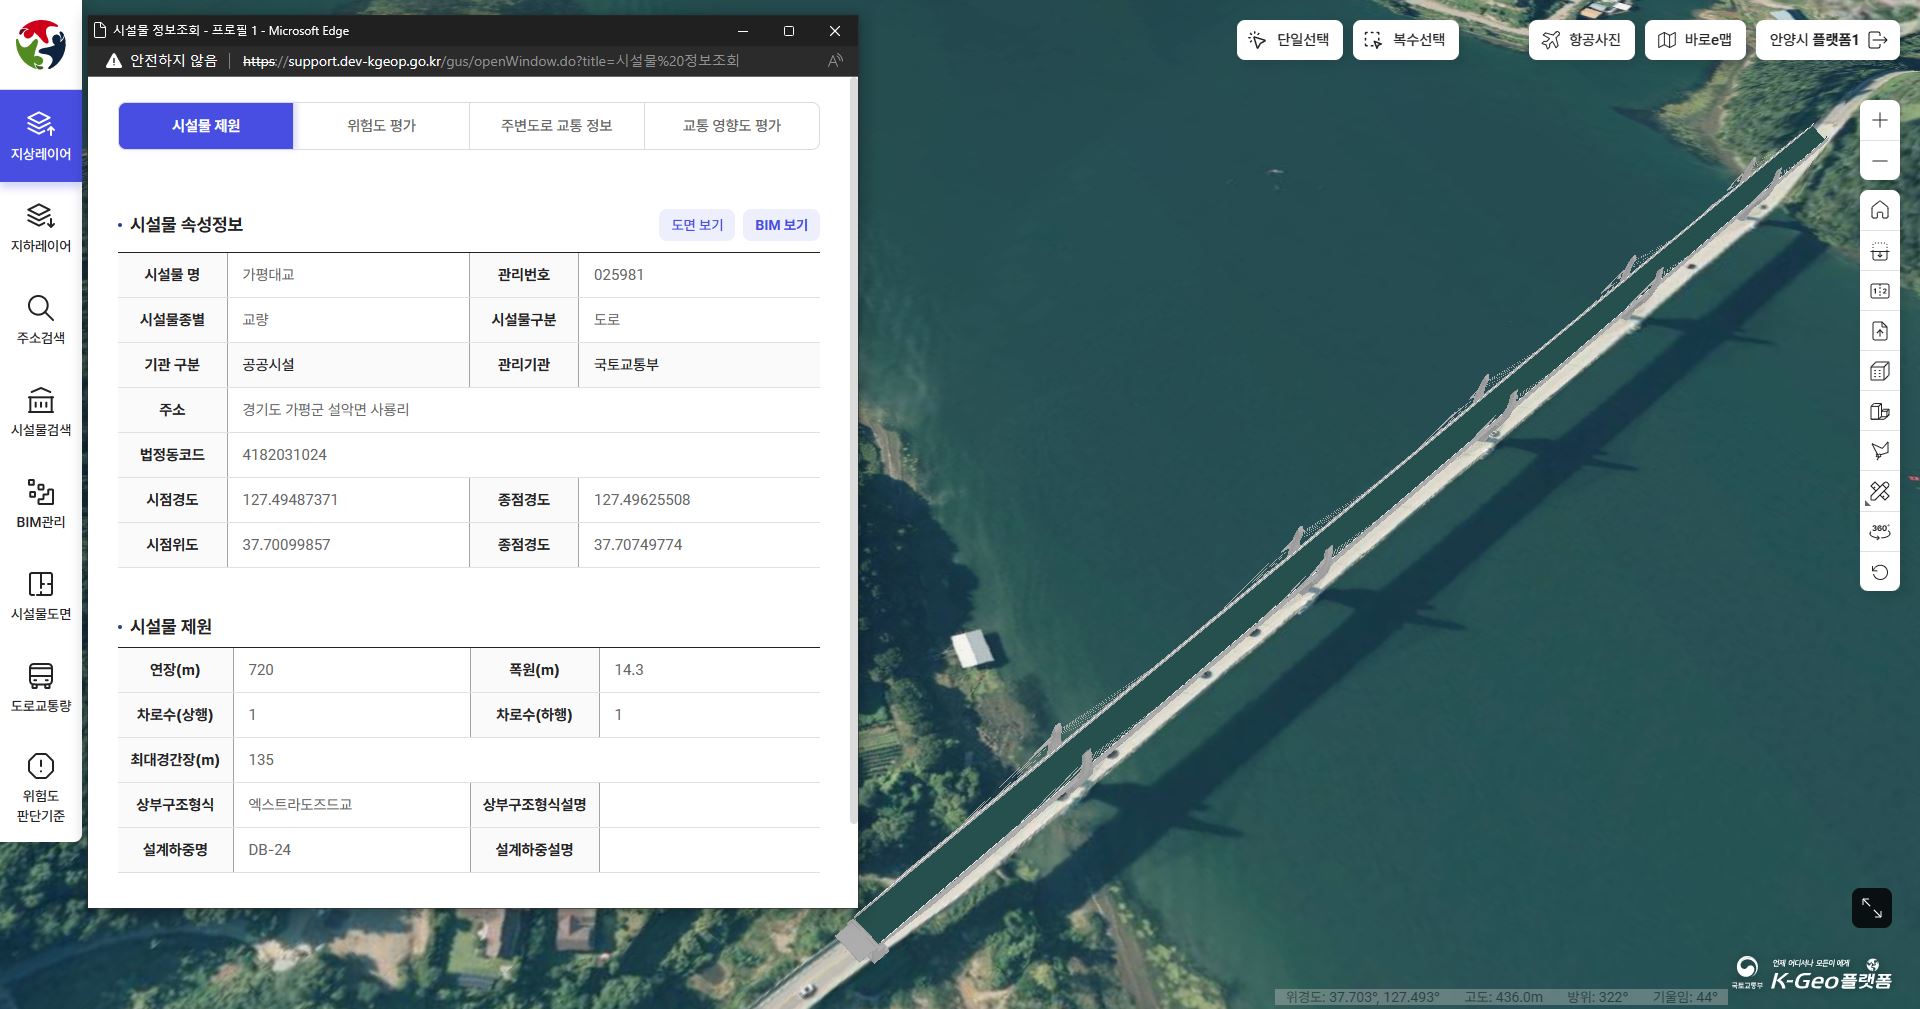The width and height of the screenshot is (1920, 1009).
Task: Click the measurement ruler tool icon
Action: [x=1880, y=491]
